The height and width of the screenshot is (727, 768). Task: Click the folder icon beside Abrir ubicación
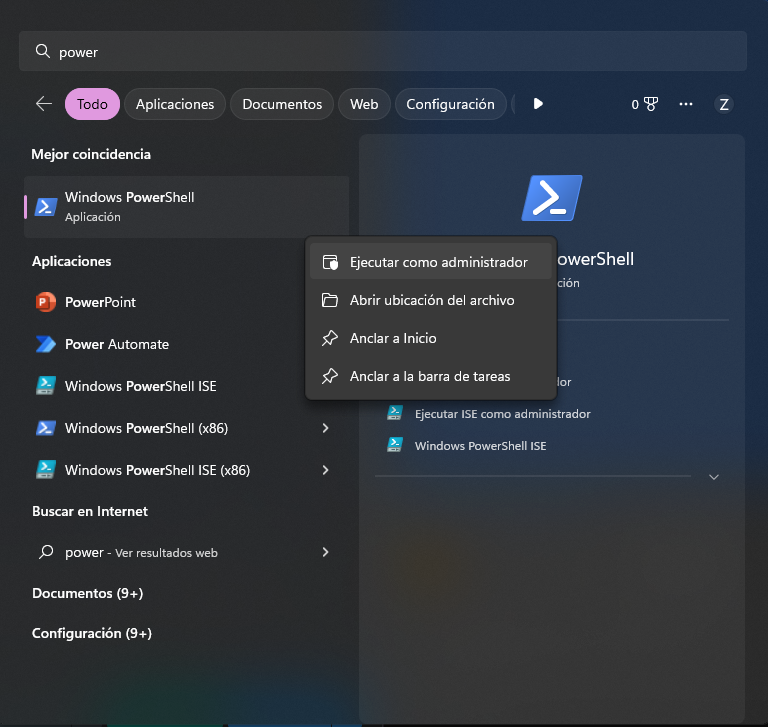tap(330, 300)
